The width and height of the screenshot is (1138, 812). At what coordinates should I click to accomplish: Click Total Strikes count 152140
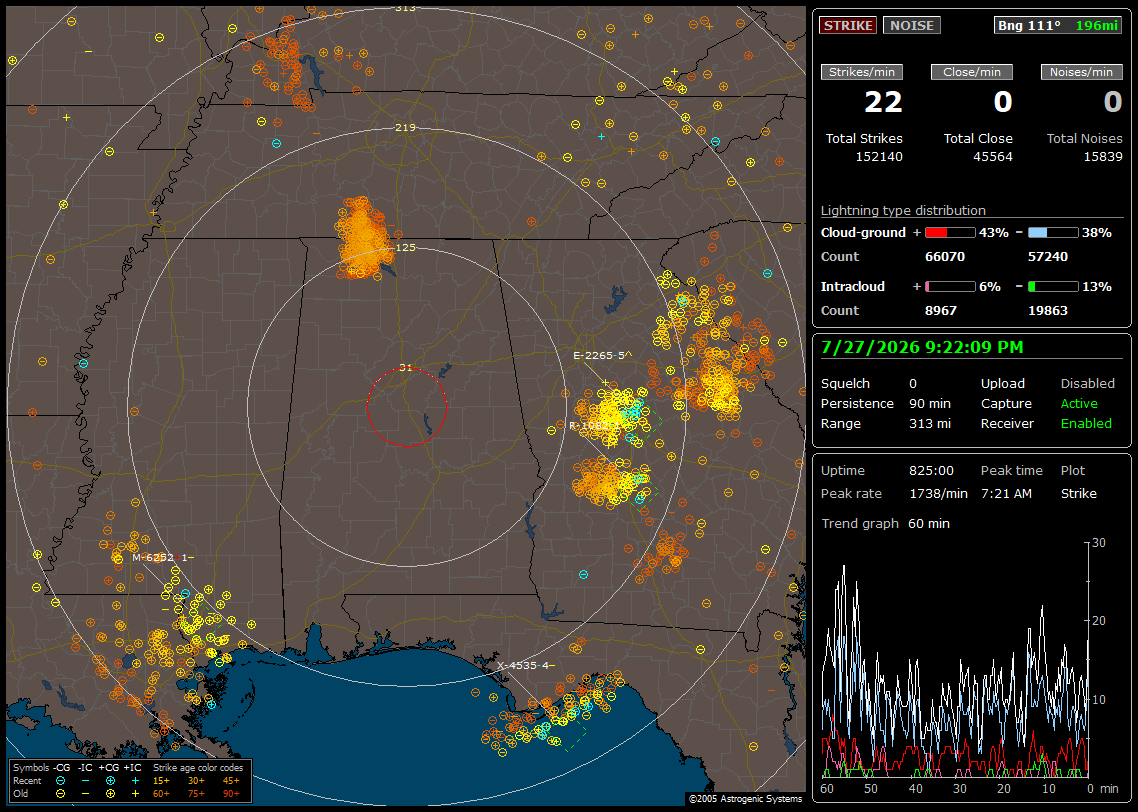[879, 157]
